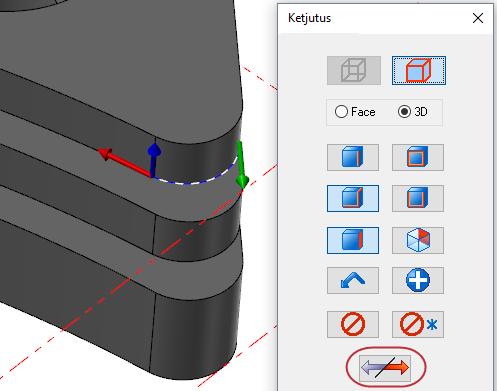Click the face outline selection cube icon
The image size is (497, 391).
point(418,157)
